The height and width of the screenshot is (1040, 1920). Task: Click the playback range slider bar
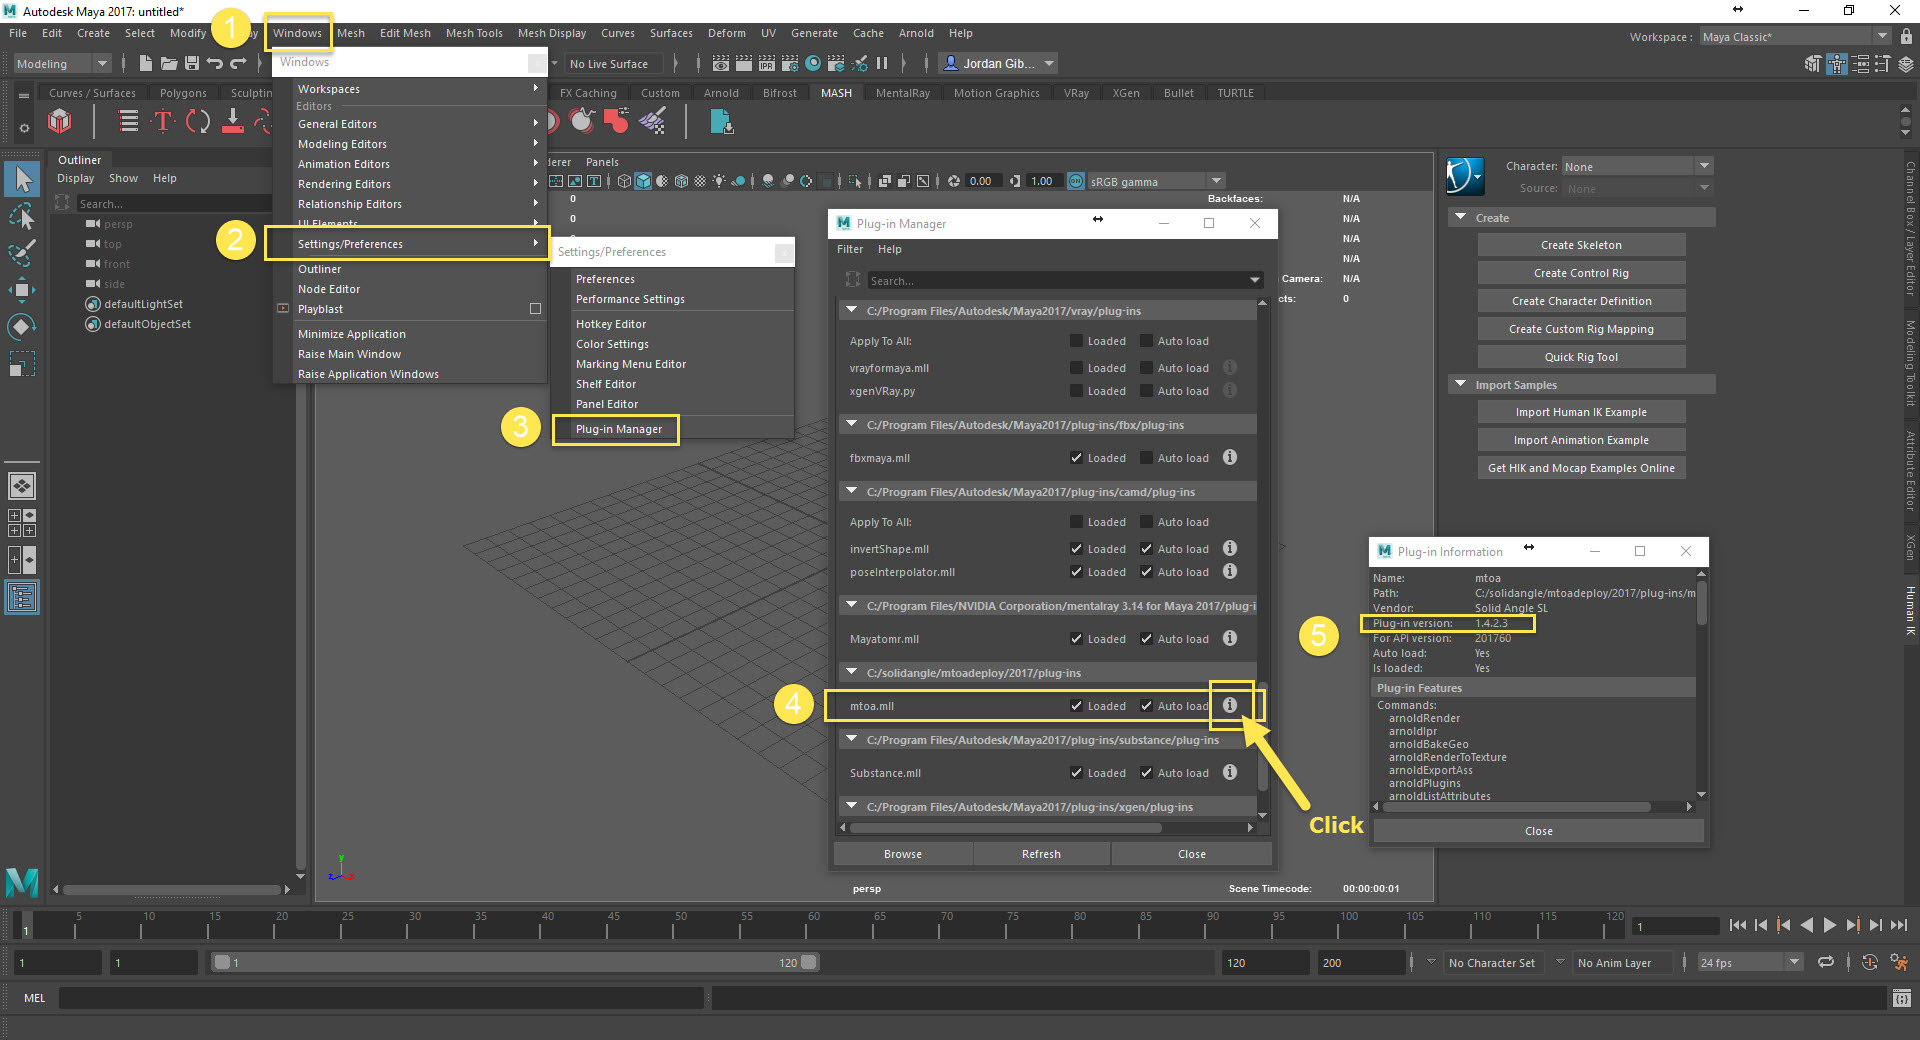click(x=515, y=962)
